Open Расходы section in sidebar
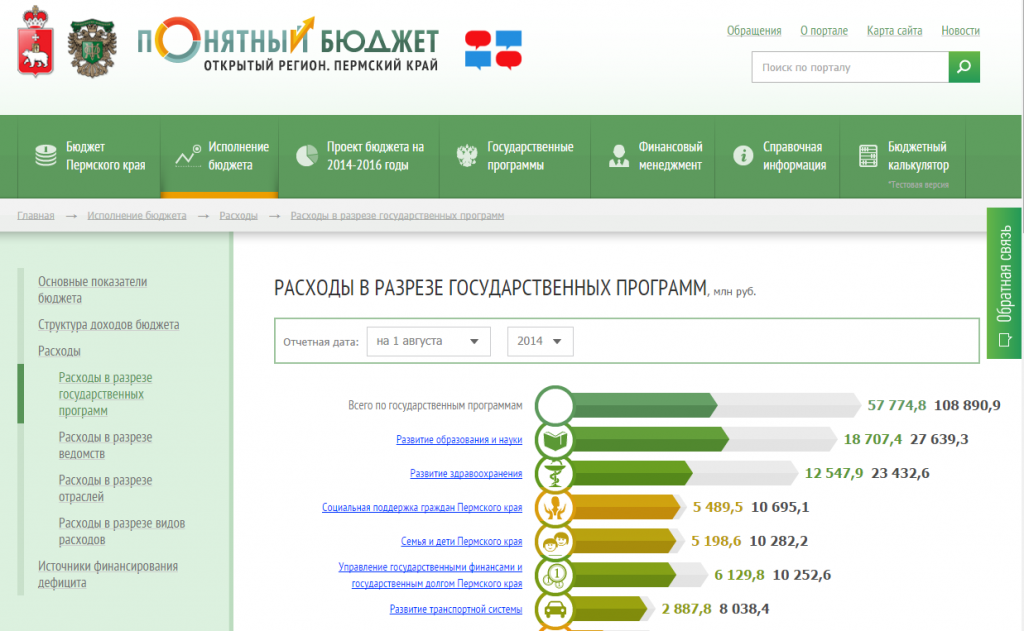1024x631 pixels. click(59, 351)
